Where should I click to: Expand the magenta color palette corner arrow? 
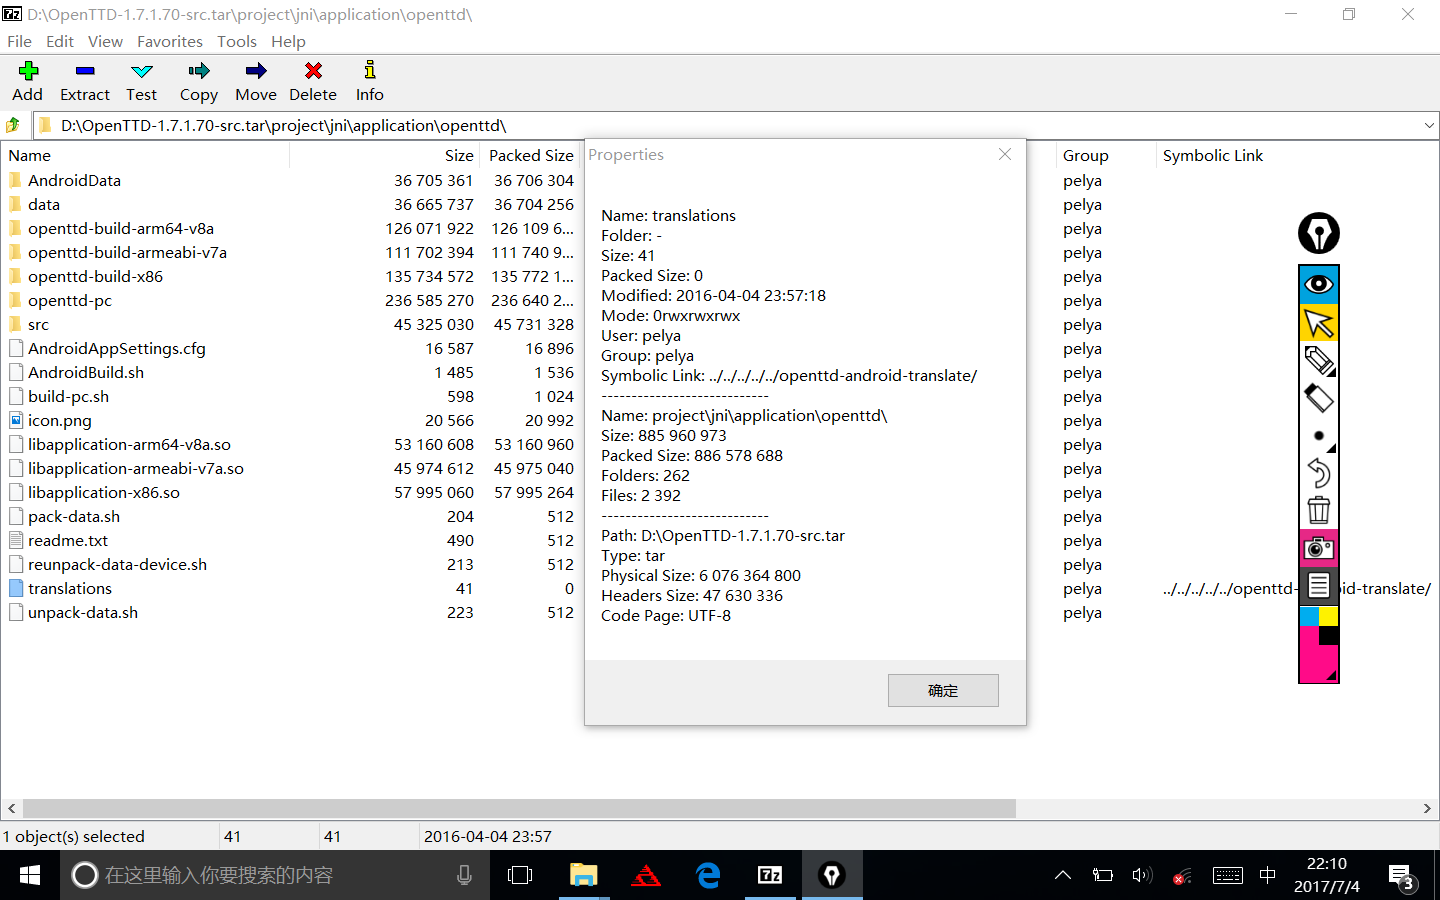point(1331,675)
